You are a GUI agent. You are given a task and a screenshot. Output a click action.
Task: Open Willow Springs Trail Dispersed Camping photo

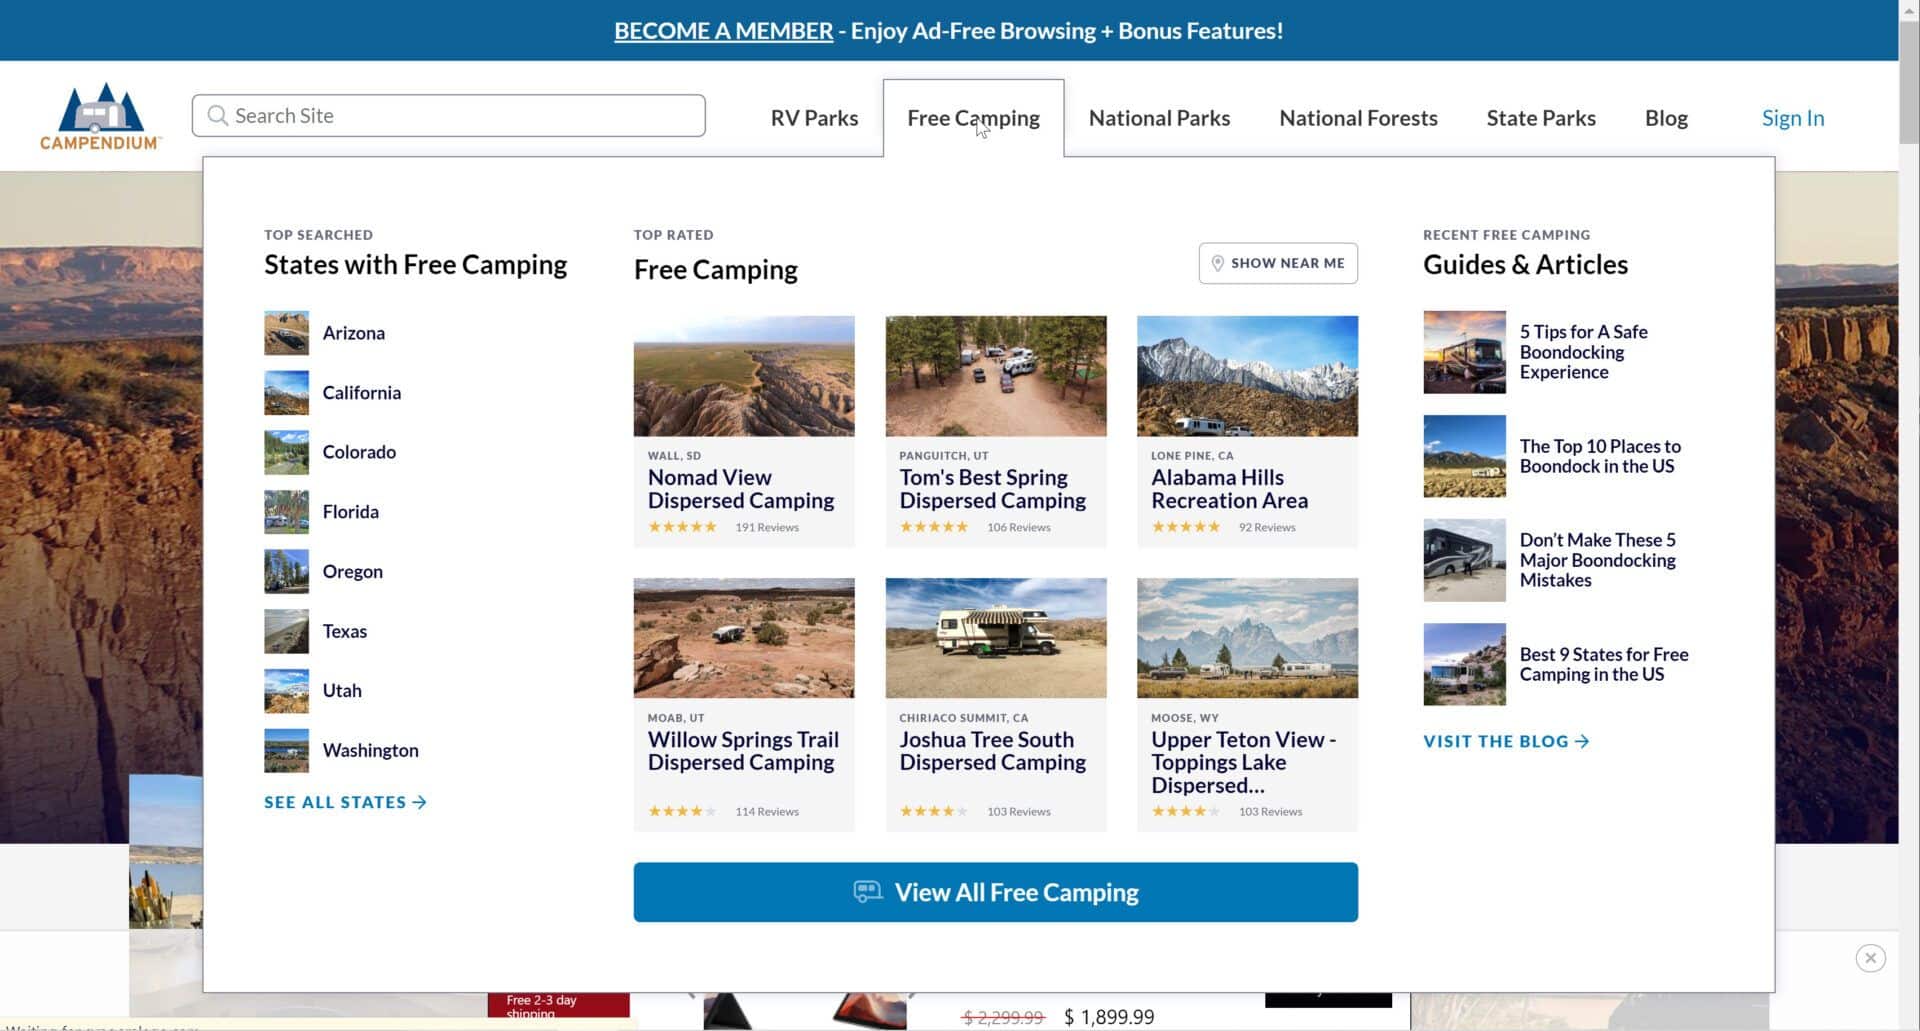(744, 638)
